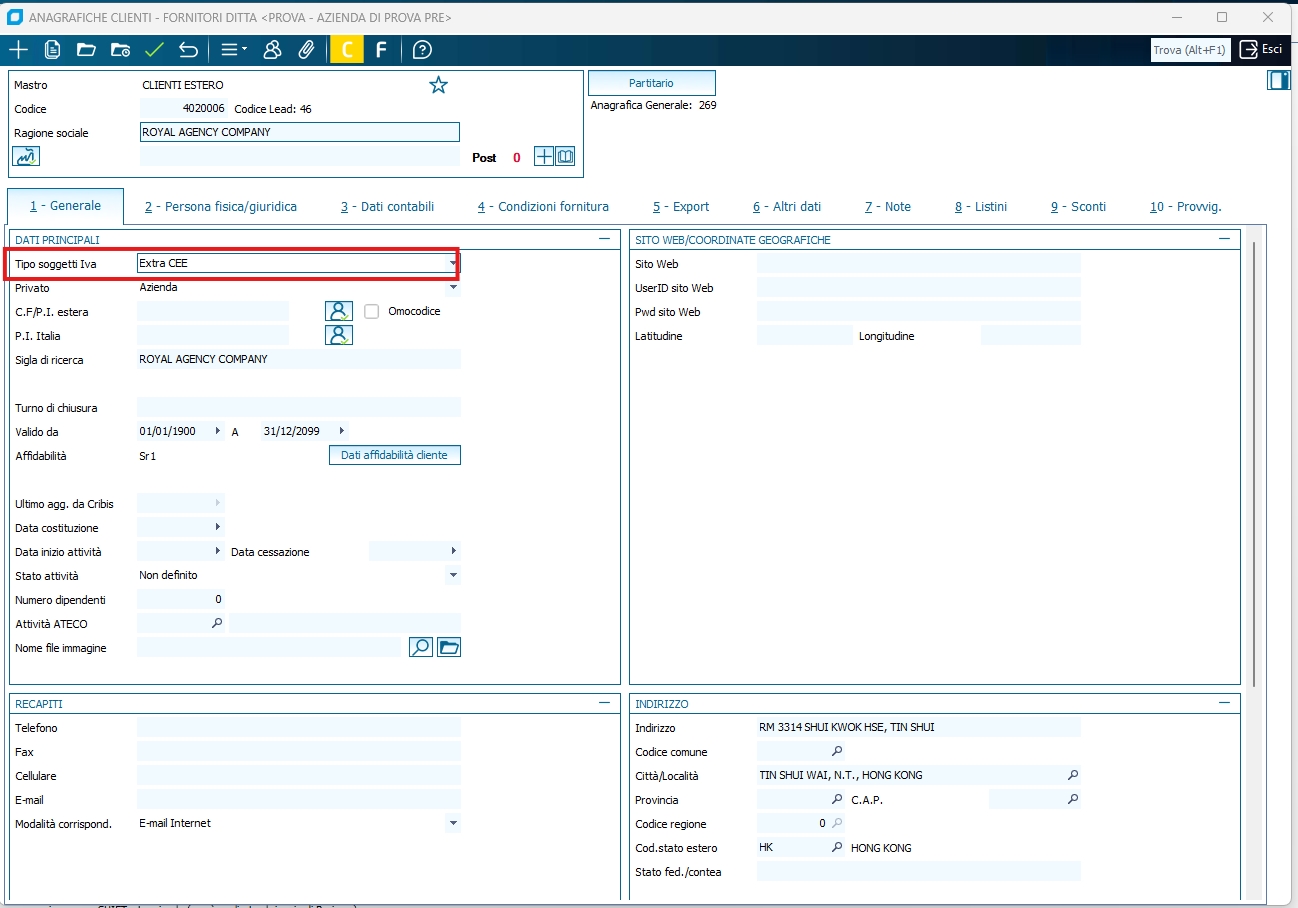Viewport: 1298px width, 908px height.
Task: Toggle the yellow C clienti button
Action: [x=347, y=50]
